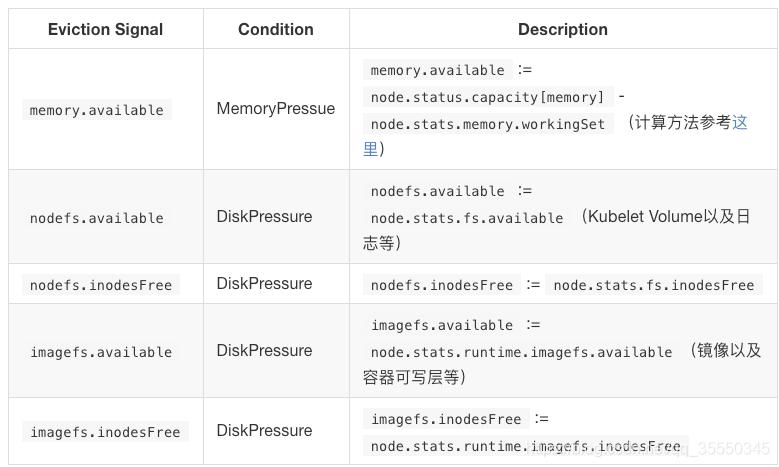
Task: Click the node.stats.fs.available code text
Action: [467, 217]
